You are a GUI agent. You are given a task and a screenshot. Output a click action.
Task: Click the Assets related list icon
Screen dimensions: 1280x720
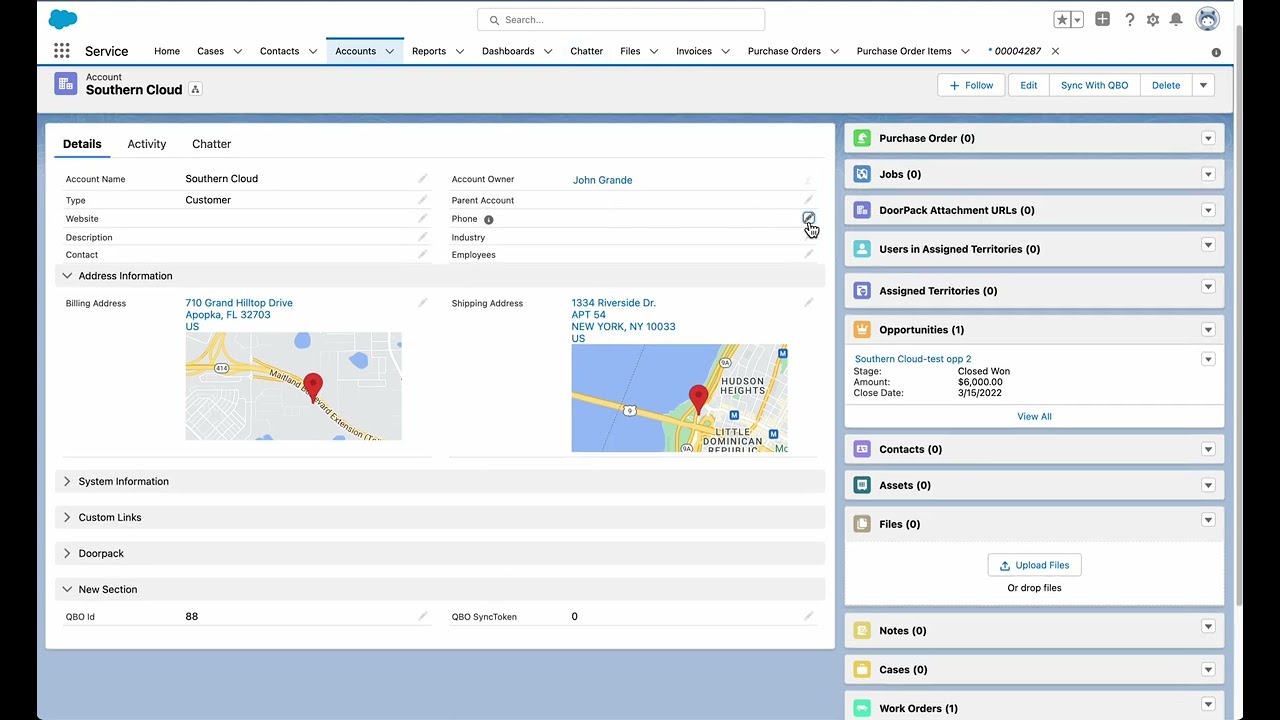click(x=862, y=485)
